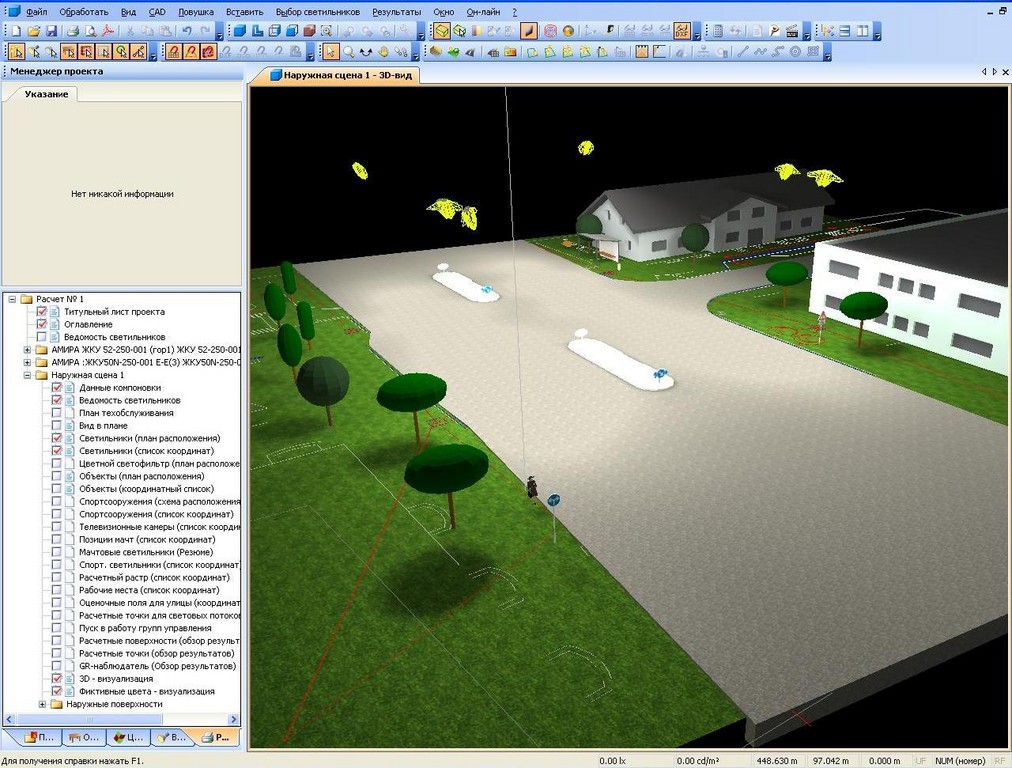Click the Save project toolbar icon

pyautogui.click(x=51, y=31)
